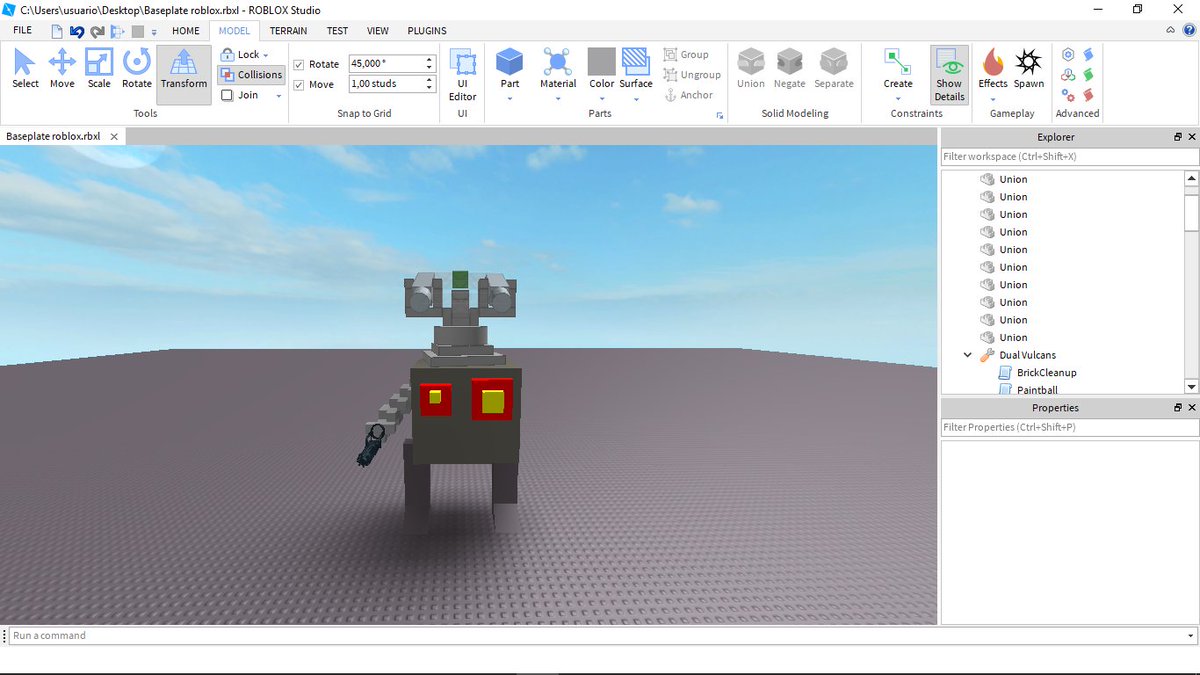Image resolution: width=1200 pixels, height=675 pixels.
Task: Switch to the VIEW ribbon tab
Action: pyautogui.click(x=378, y=31)
